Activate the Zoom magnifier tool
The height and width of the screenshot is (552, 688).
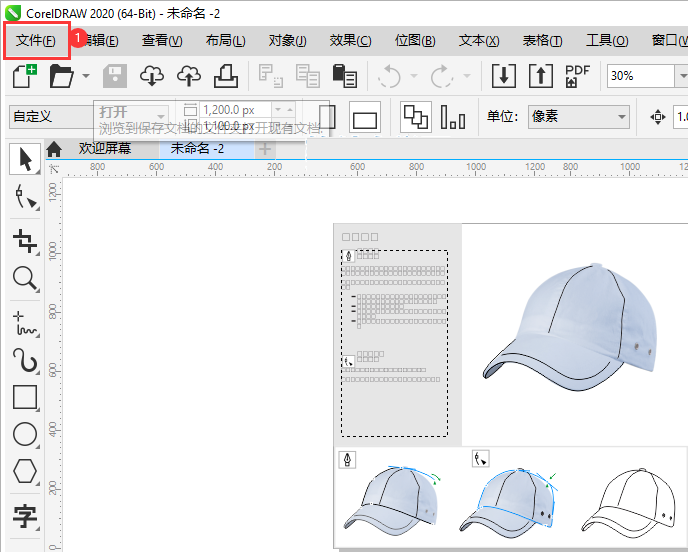pyautogui.click(x=25, y=278)
